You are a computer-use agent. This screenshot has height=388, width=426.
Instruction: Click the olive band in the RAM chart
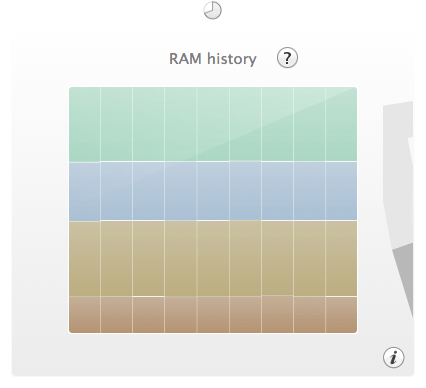(x=213, y=258)
